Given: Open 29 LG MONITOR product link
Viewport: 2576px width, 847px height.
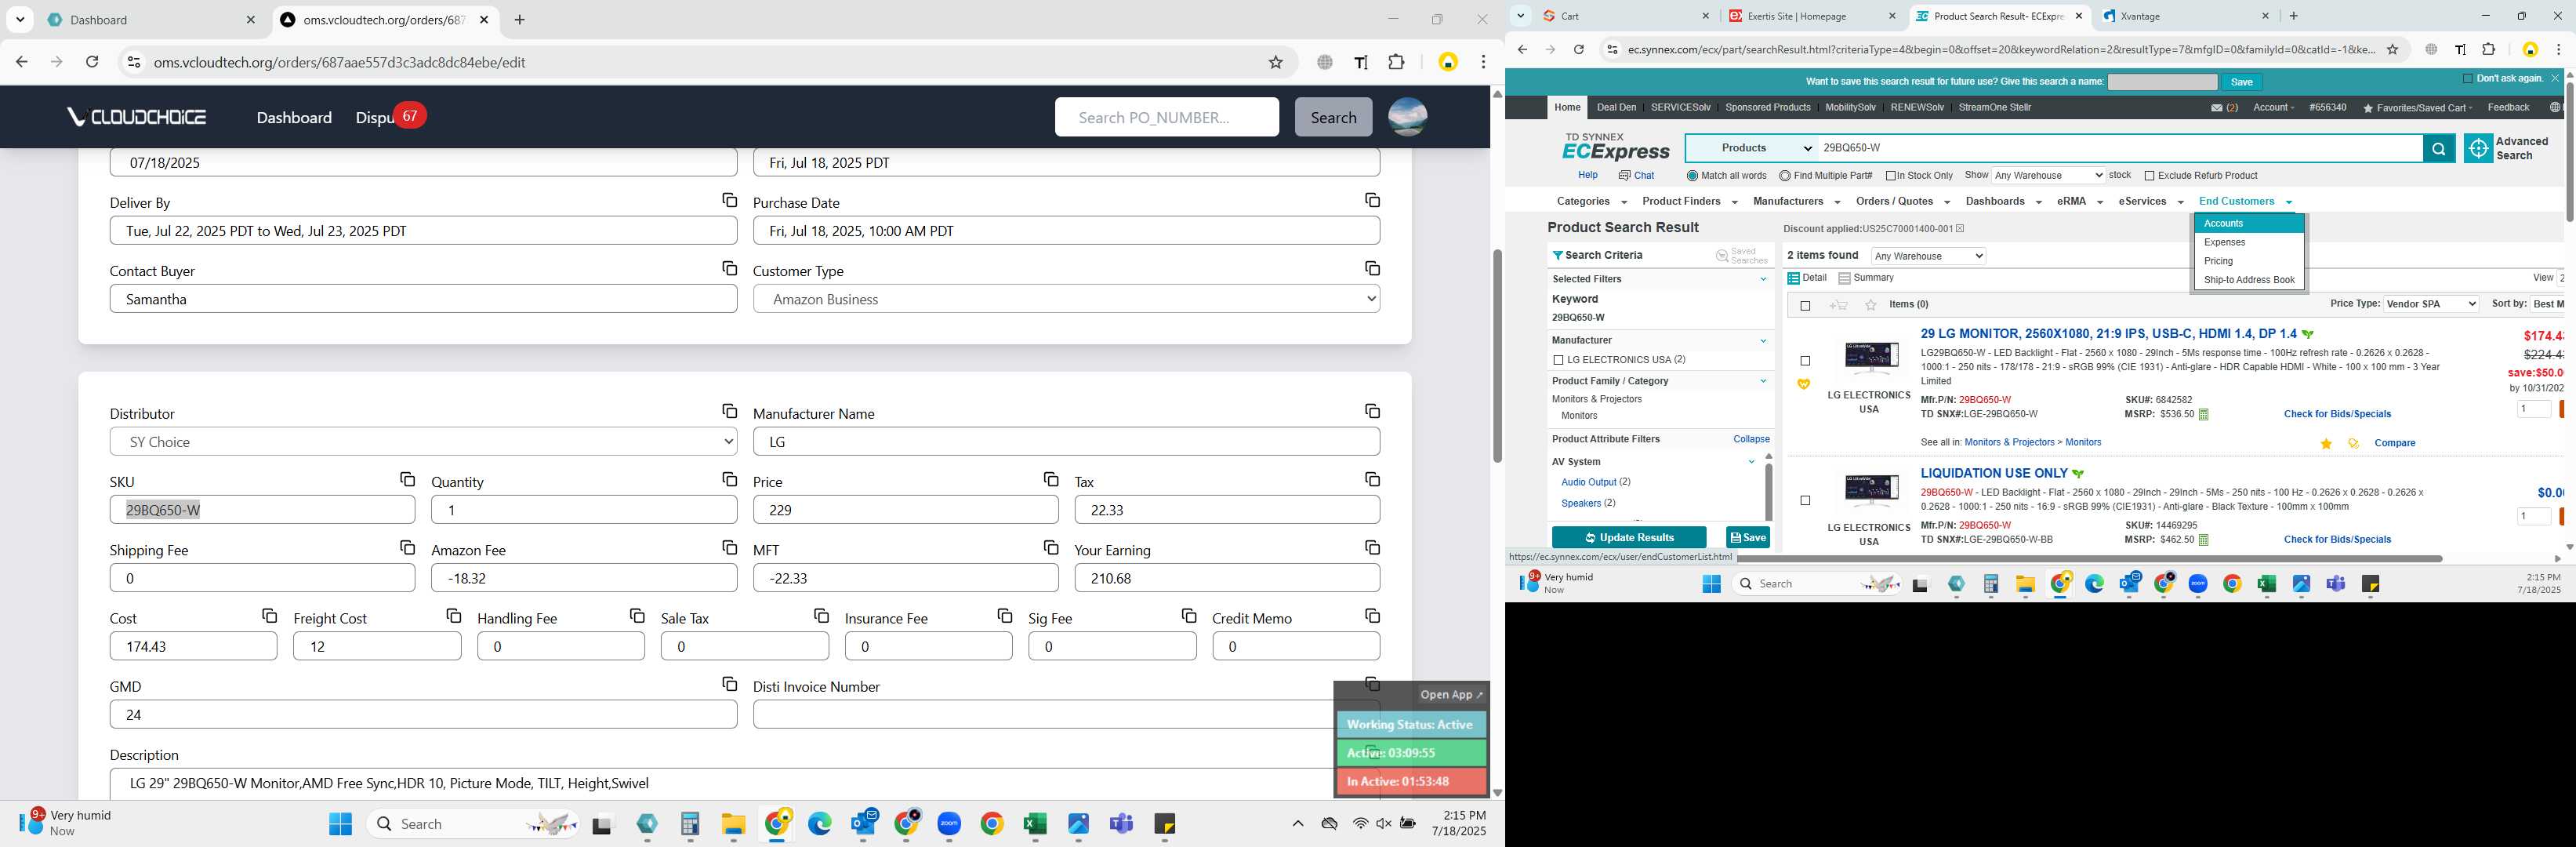Looking at the screenshot, I should (2108, 334).
